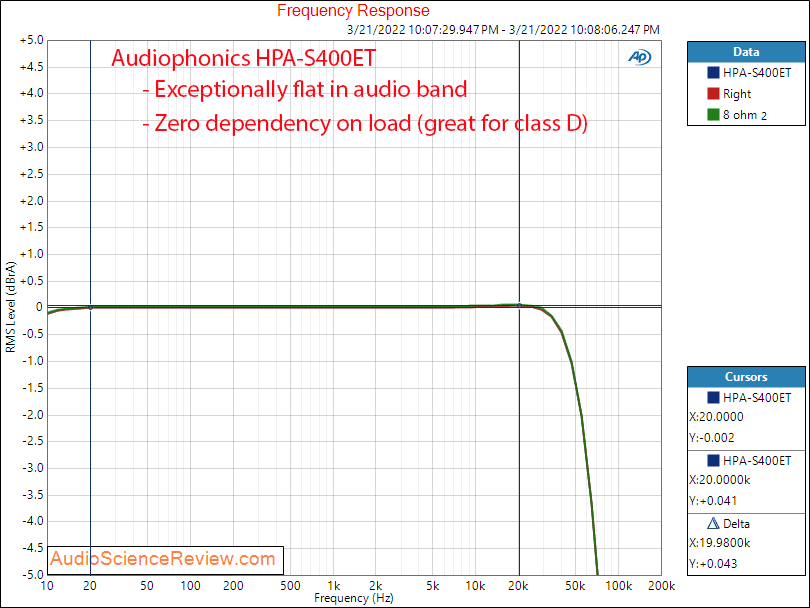The height and width of the screenshot is (608, 810).
Task: Select the cursor point at 20 Hz on the trace
Action: pos(90,307)
